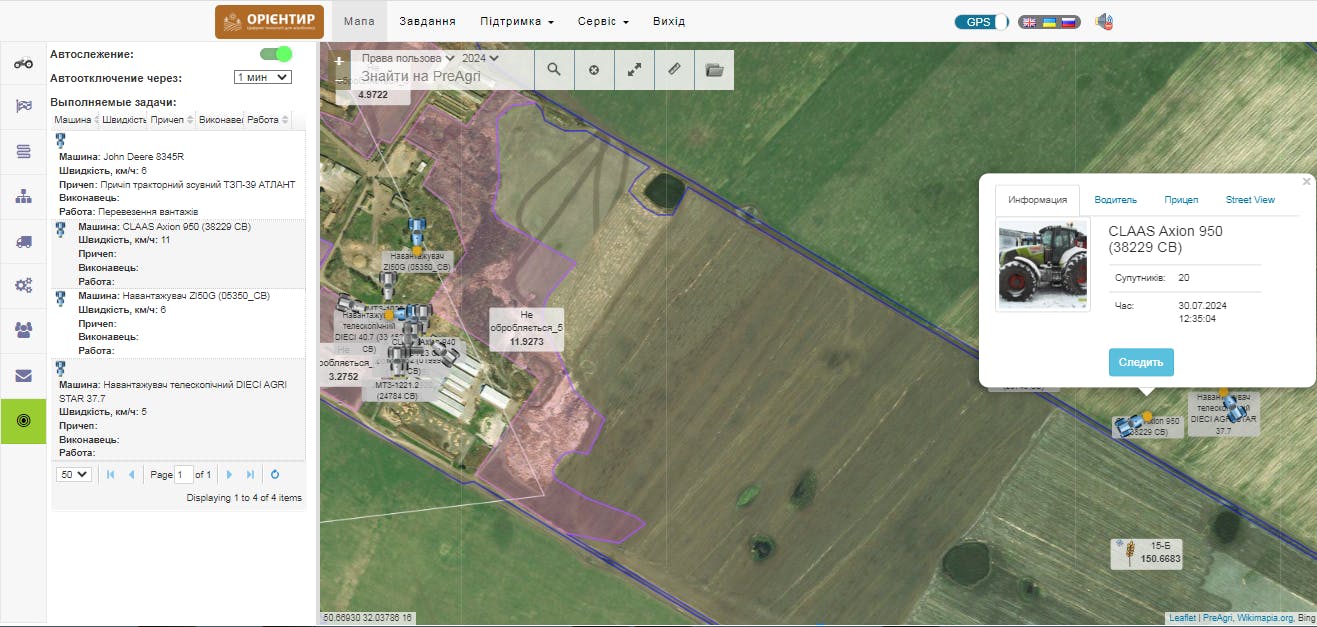Open the Завдання menu item

[x=427, y=21]
